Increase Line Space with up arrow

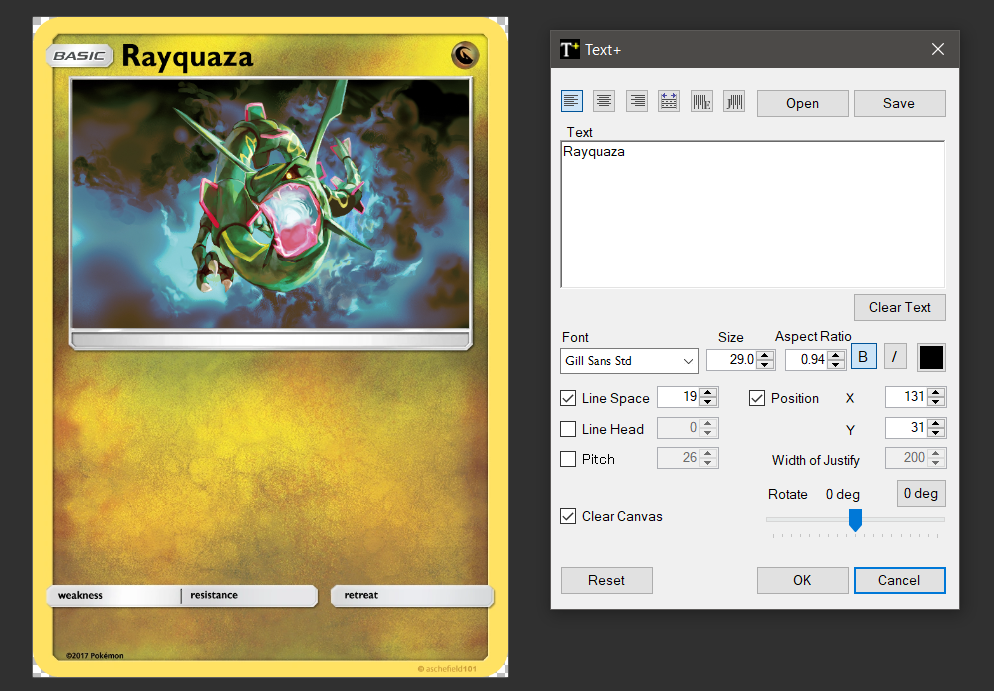point(708,392)
